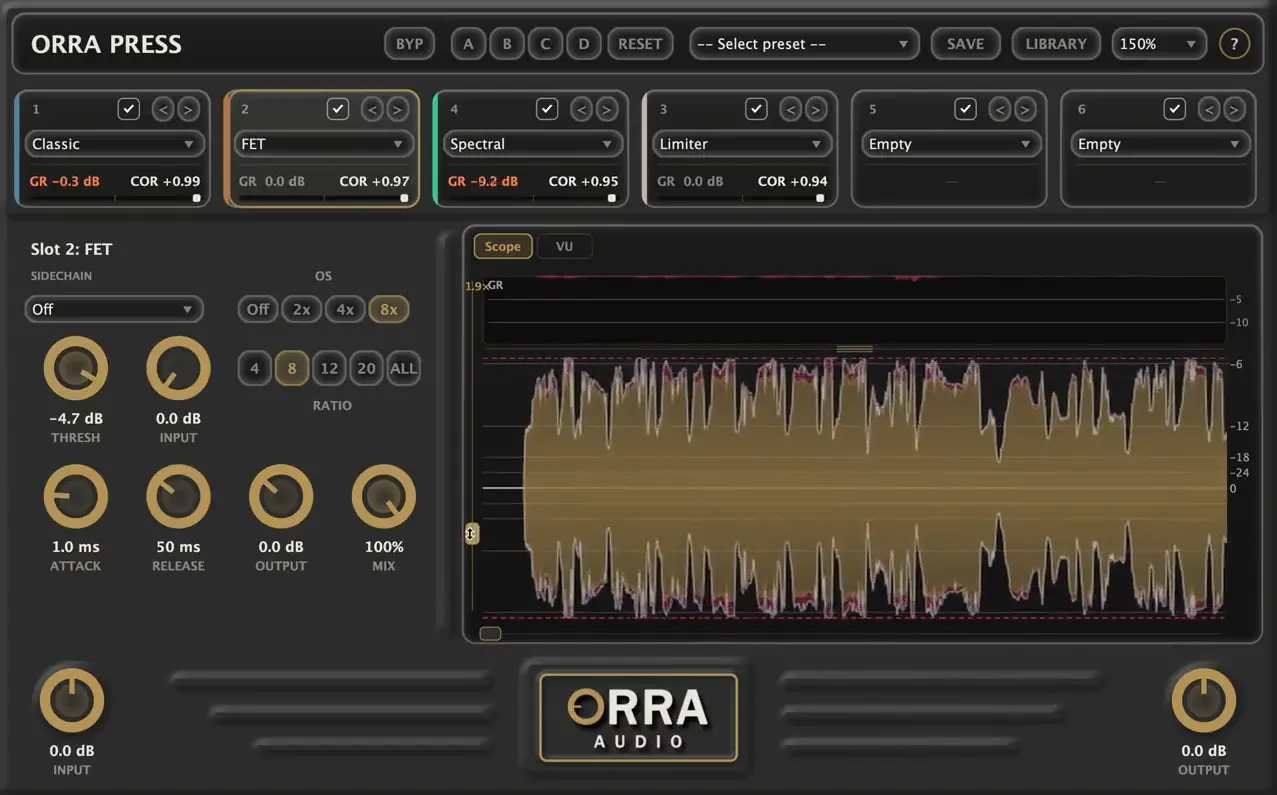Click the GR panel divider handle in scope
1277x795 pixels.
[x=855, y=349]
